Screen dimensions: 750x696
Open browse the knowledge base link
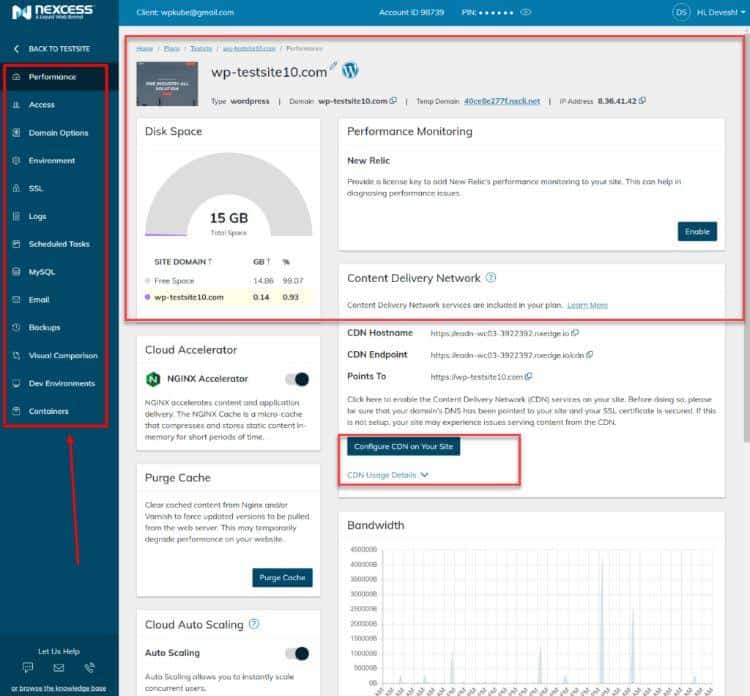click(x=58, y=688)
